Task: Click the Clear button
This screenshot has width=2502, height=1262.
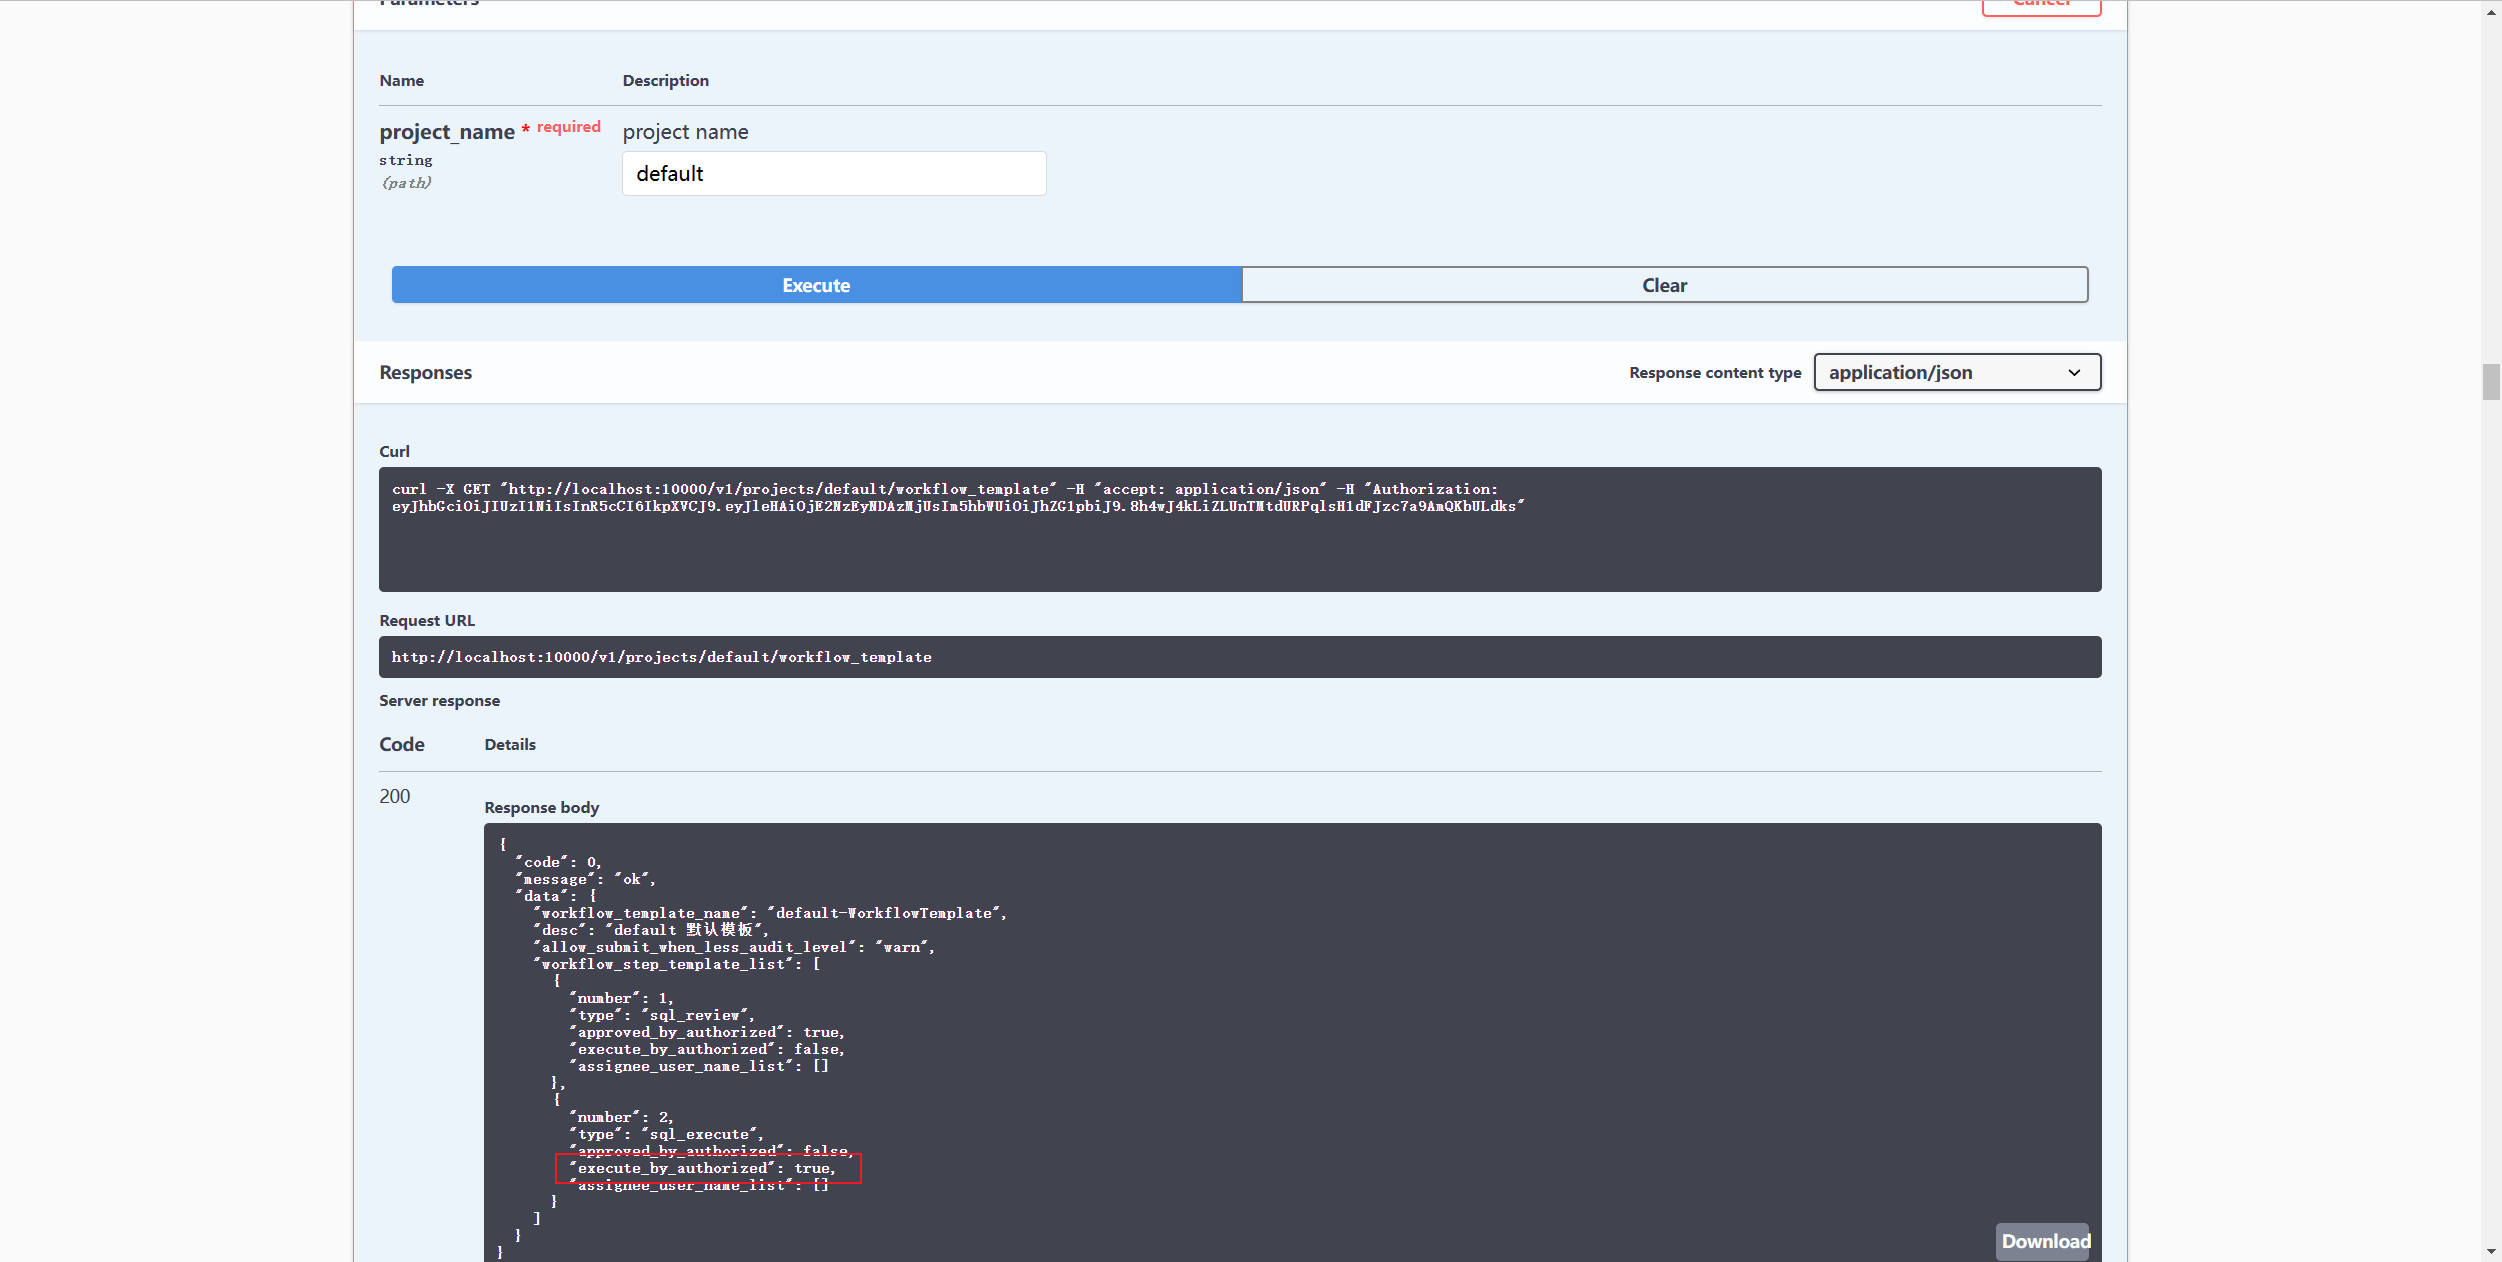Action: [1664, 285]
